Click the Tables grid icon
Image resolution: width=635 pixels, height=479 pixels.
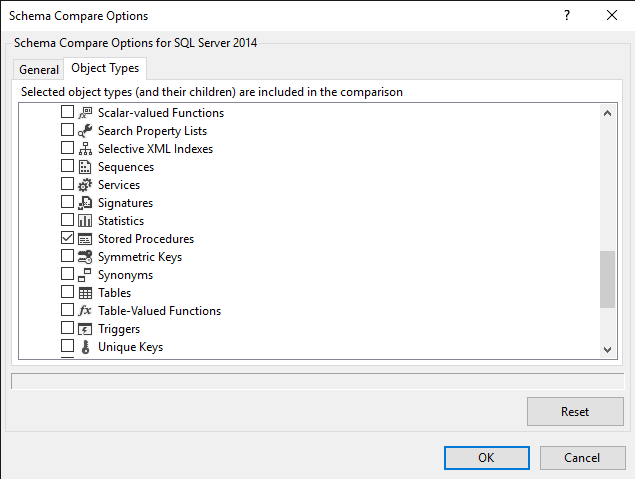pos(85,293)
